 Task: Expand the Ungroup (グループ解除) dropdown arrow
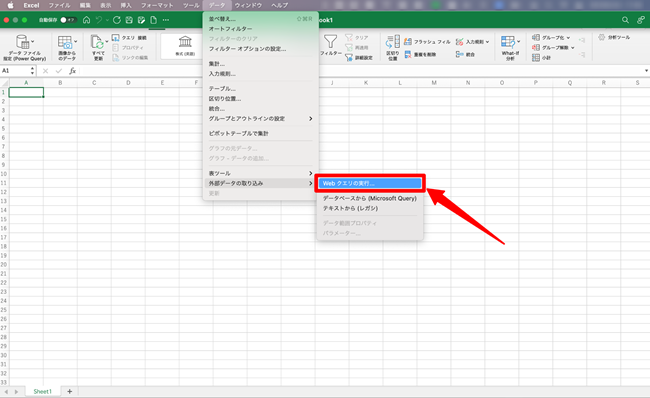click(572, 48)
